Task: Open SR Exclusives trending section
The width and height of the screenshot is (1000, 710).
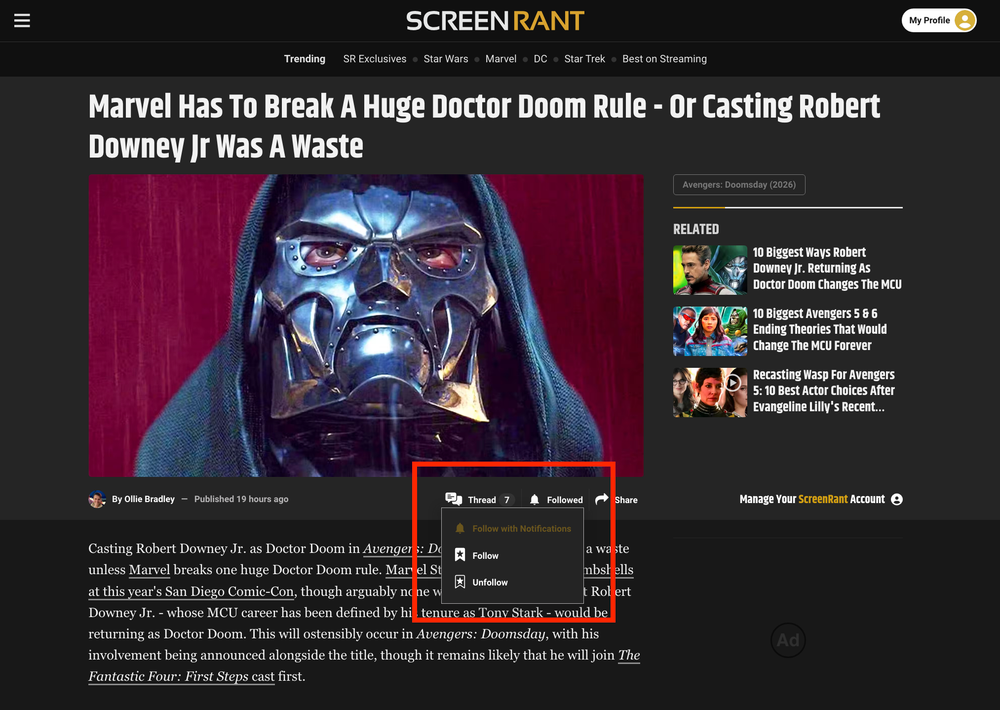Action: tap(374, 59)
